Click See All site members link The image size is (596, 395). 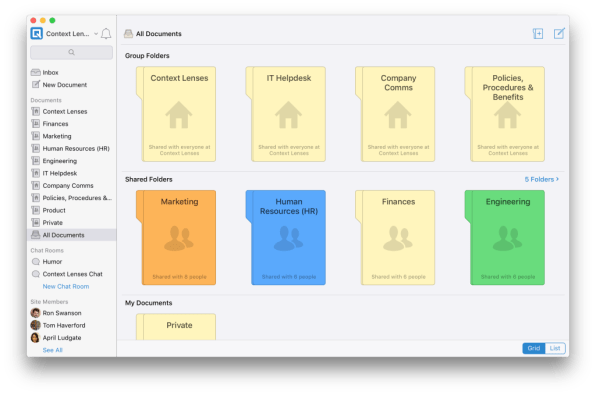52,350
